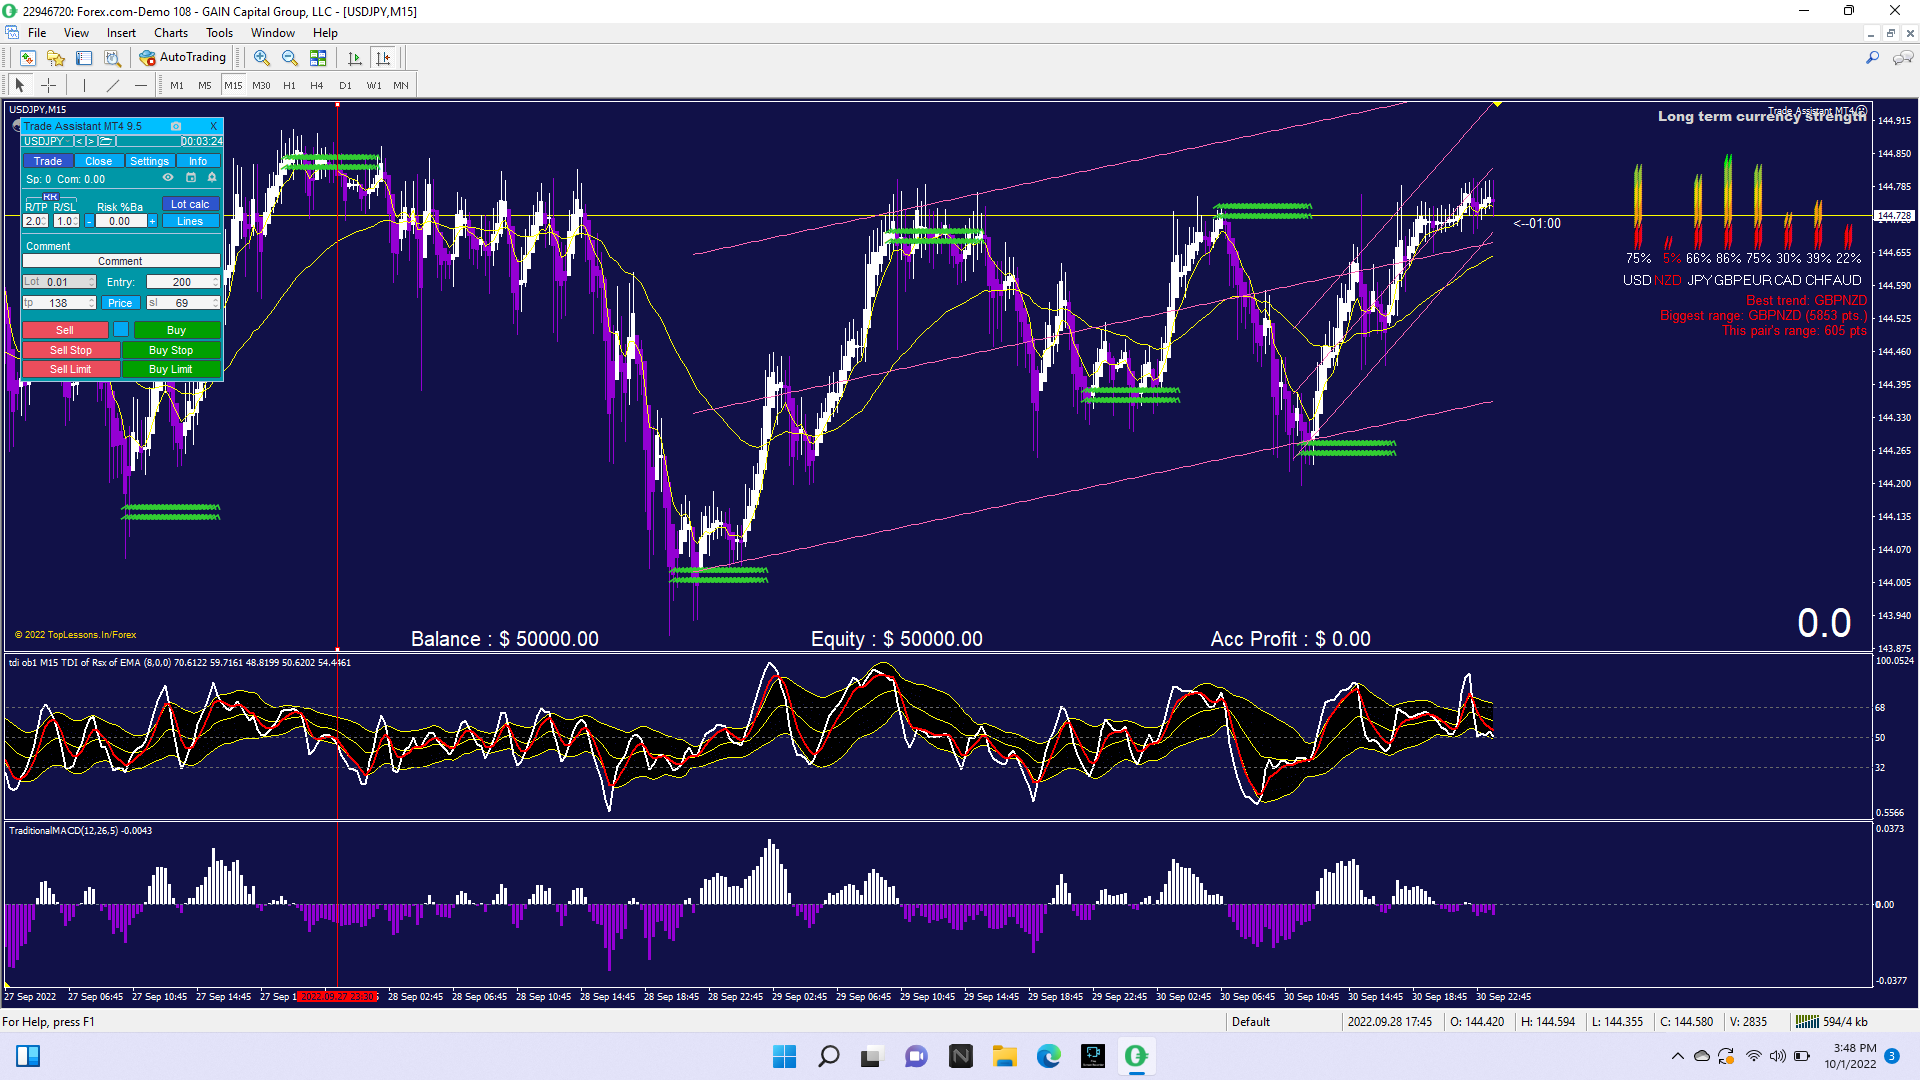
Task: Enable the chart shift toolbar icon
Action: click(x=383, y=58)
